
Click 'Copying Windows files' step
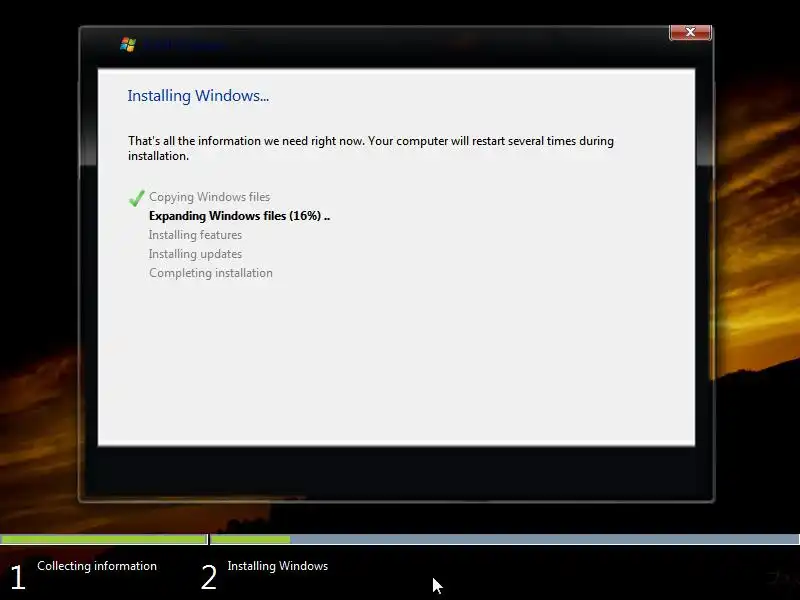coord(209,197)
